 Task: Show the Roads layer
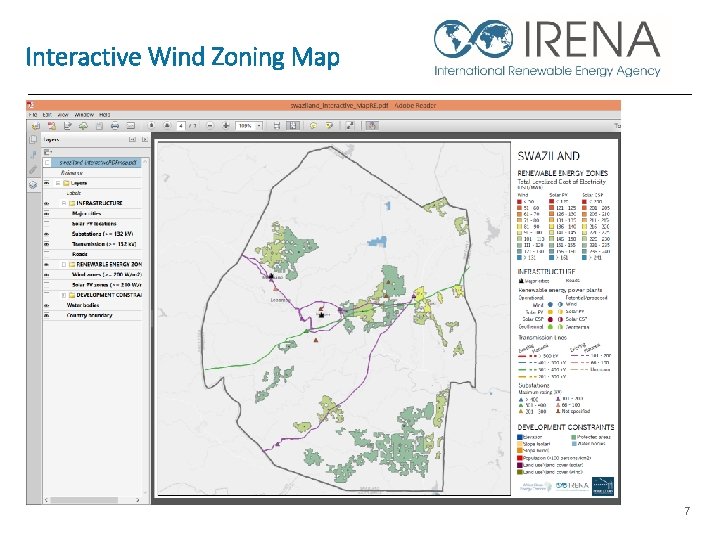[47, 254]
